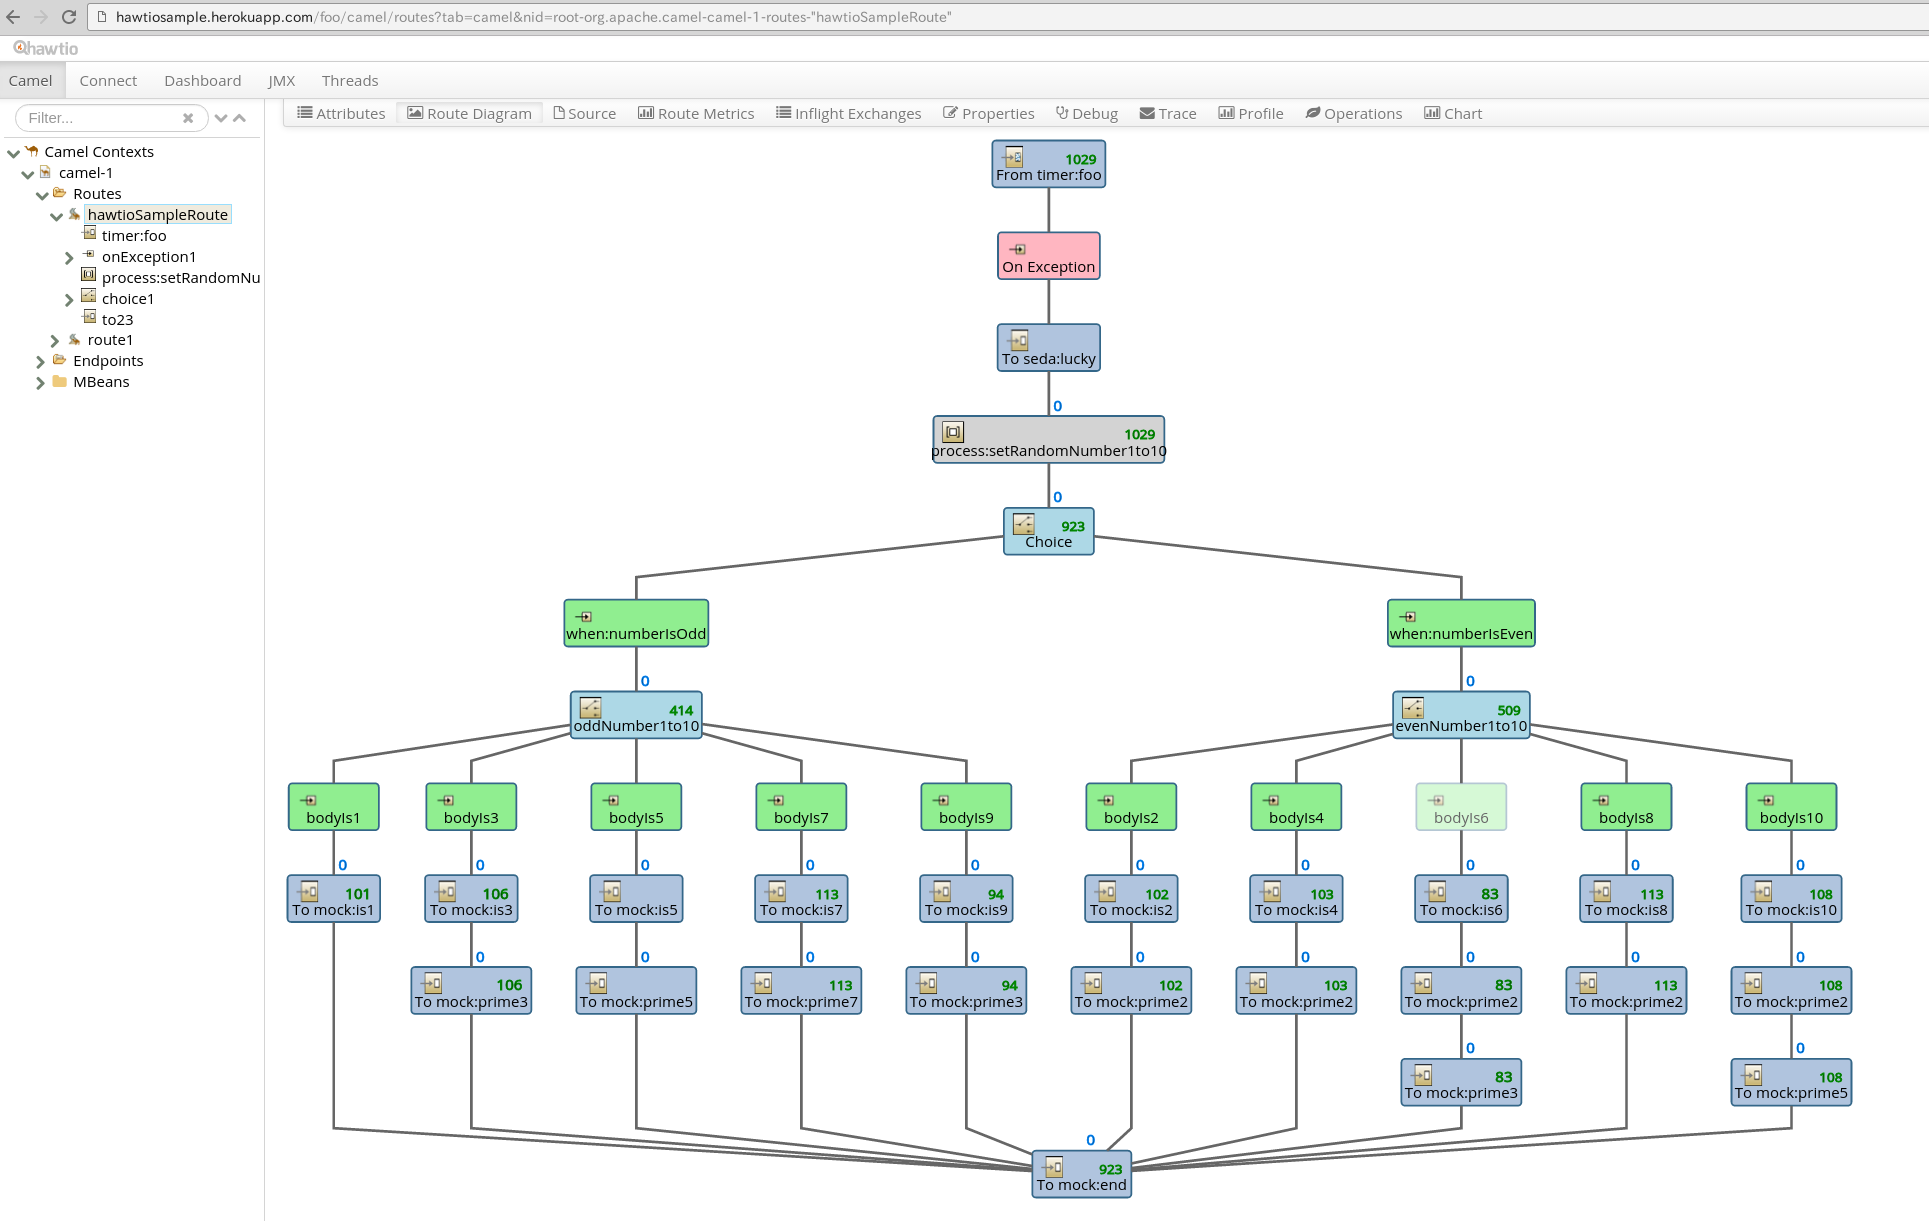Open the Threads menu
Screen dimensions: 1929x1221
tap(349, 80)
